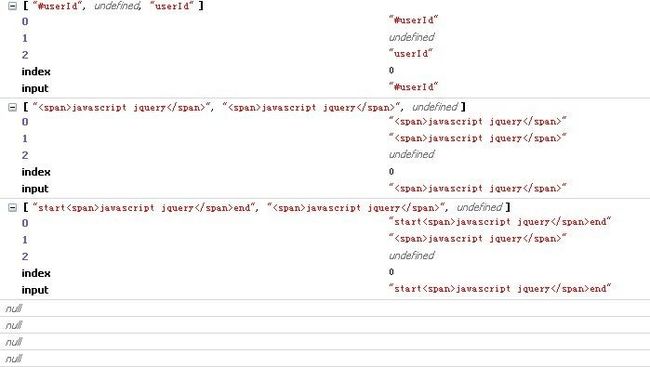Select the second array's undefined value at 2

(x=412, y=154)
